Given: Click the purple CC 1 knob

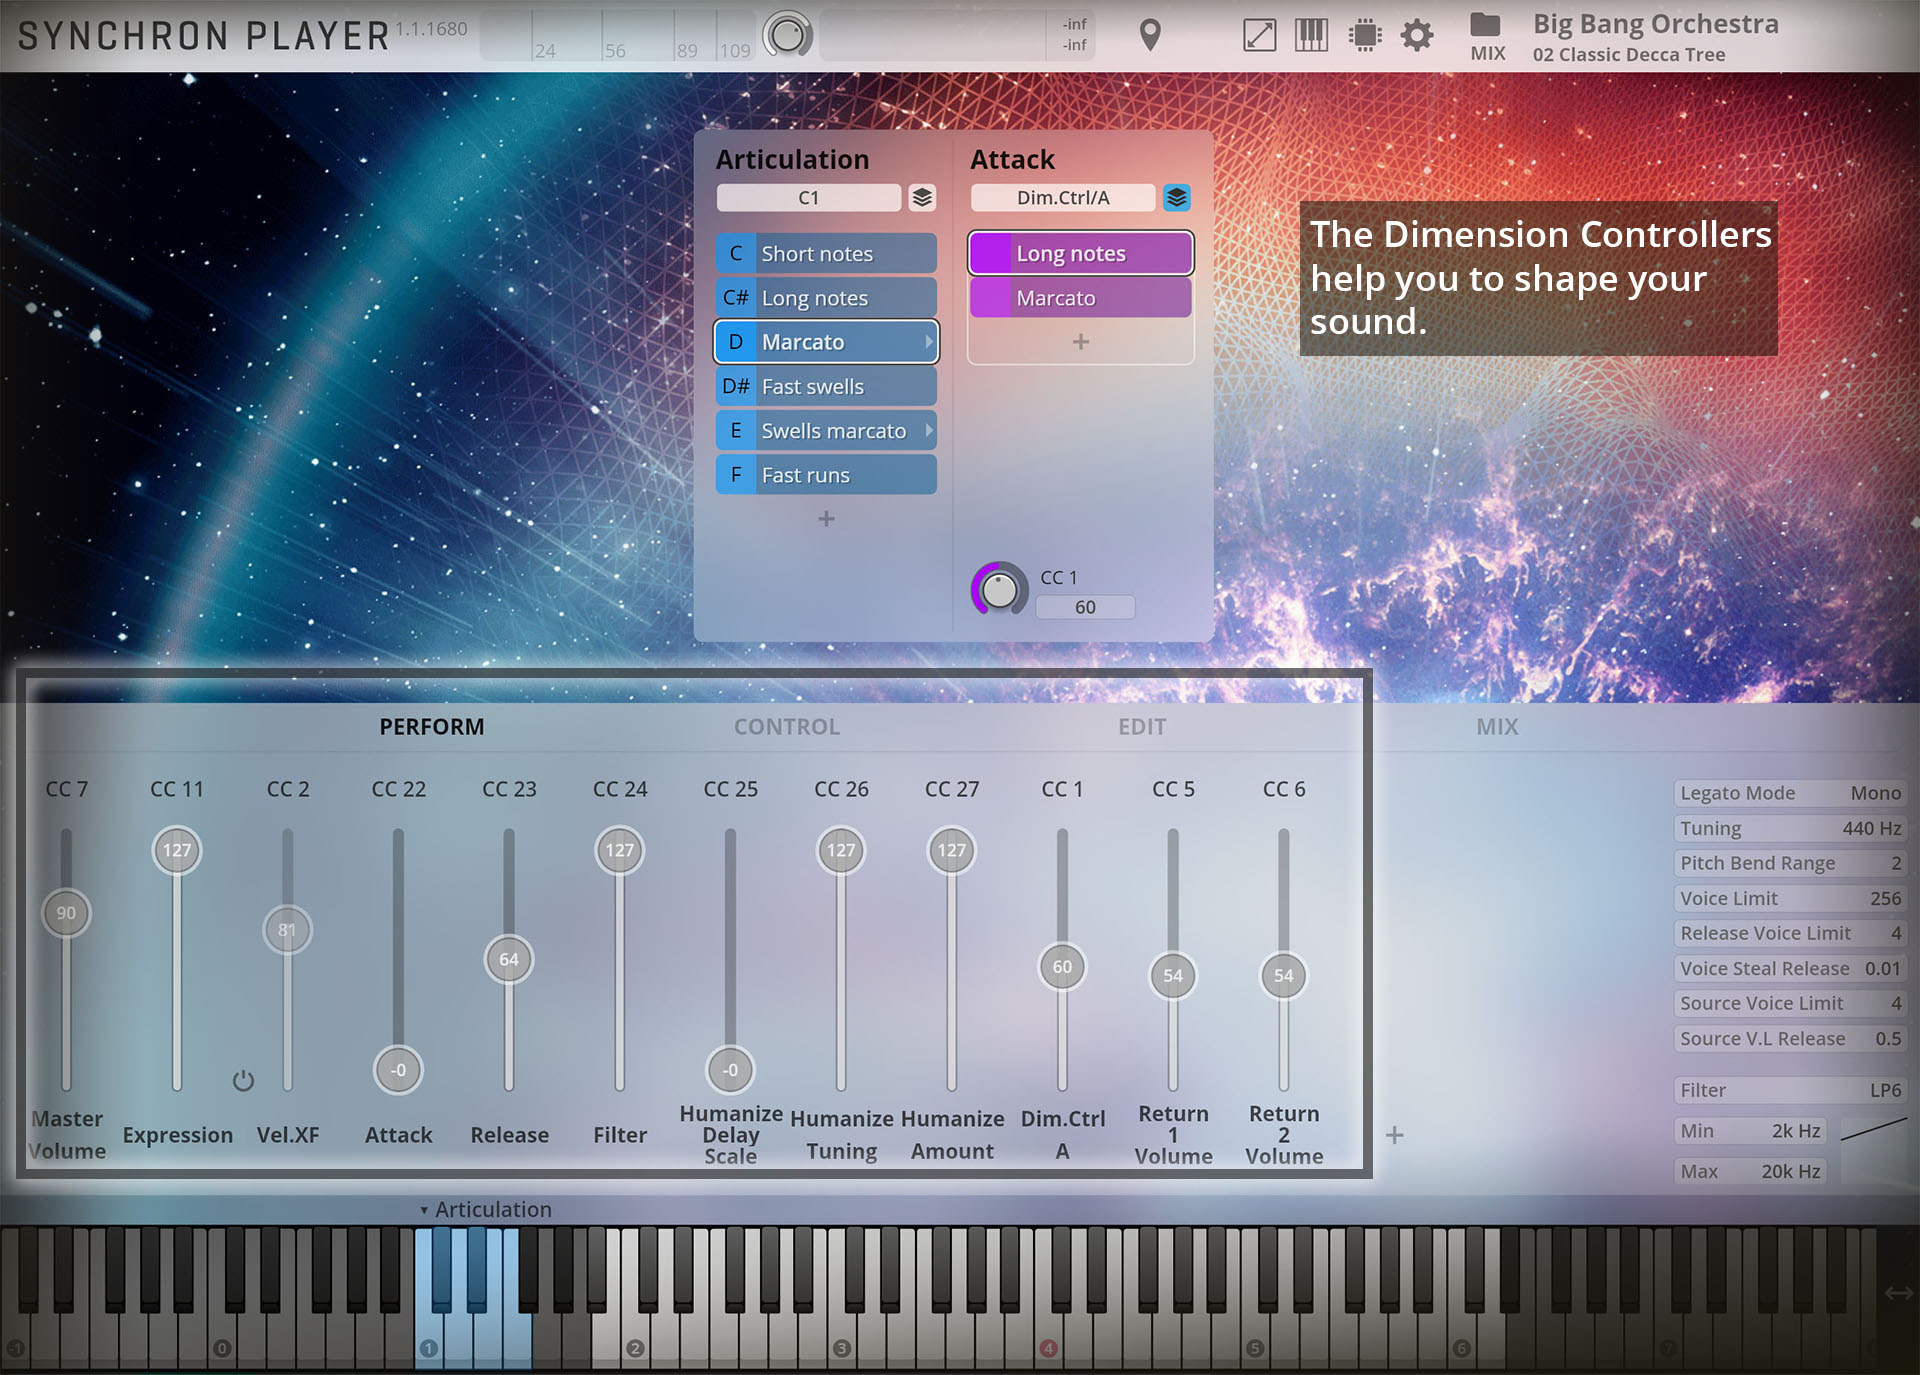Looking at the screenshot, I should pyautogui.click(x=999, y=590).
